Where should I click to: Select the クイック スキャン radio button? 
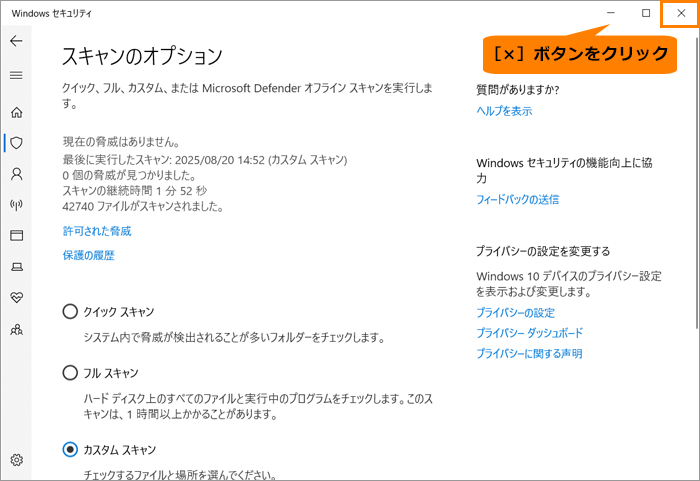pos(70,311)
